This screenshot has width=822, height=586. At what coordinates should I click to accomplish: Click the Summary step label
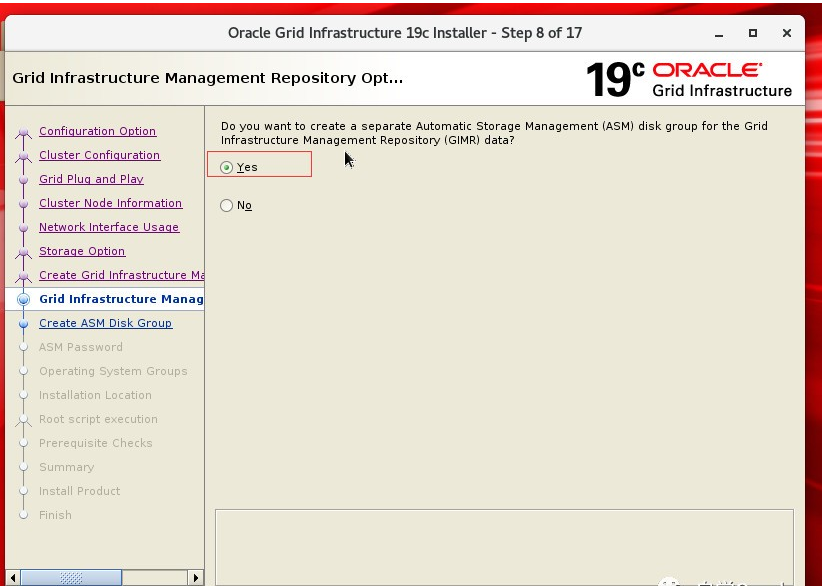[67, 467]
